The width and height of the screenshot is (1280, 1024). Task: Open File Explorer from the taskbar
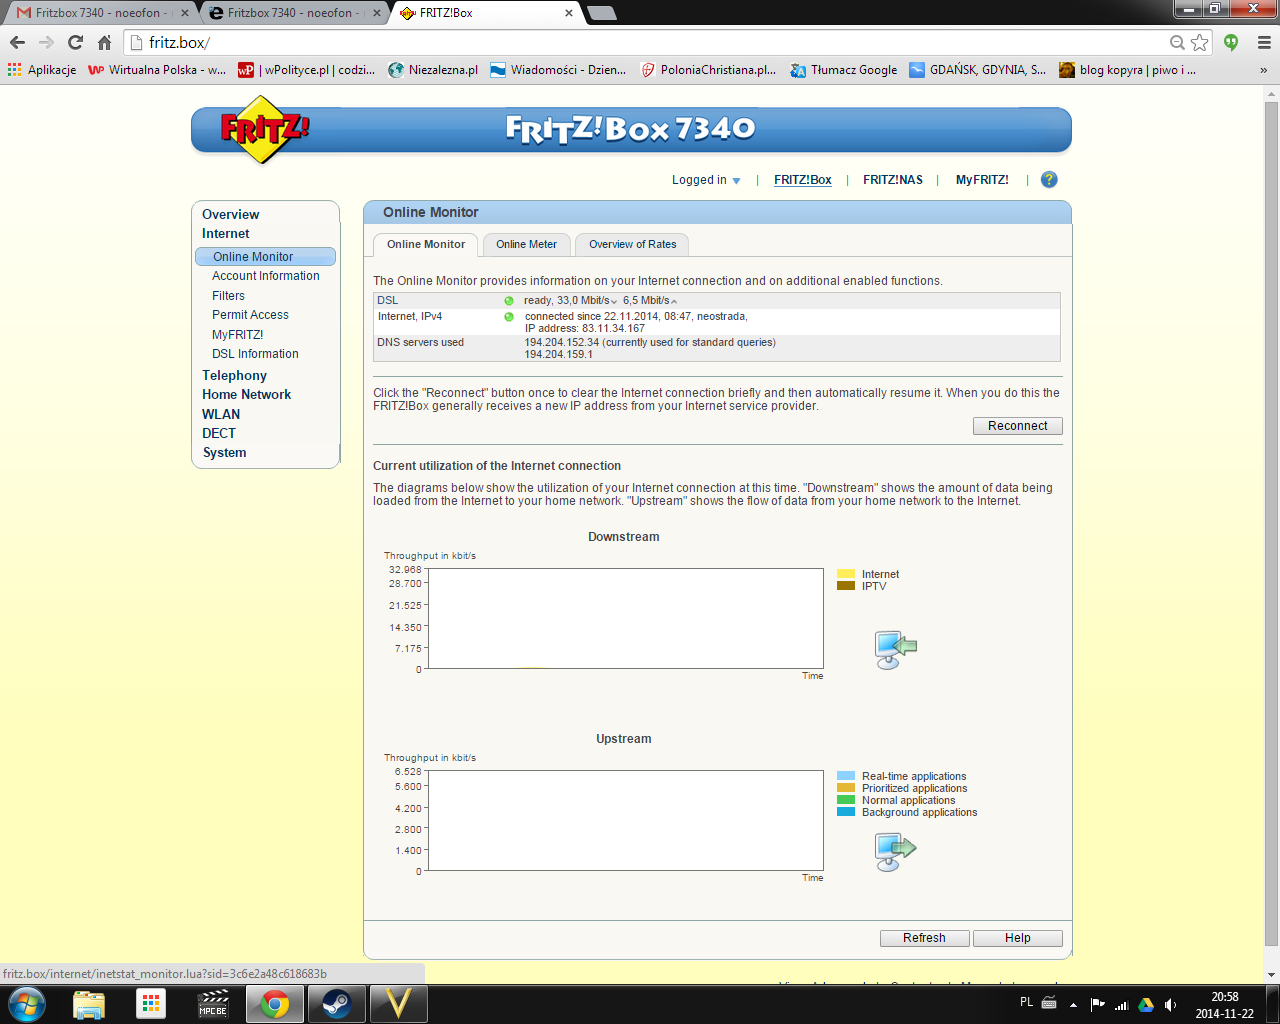coord(89,1004)
